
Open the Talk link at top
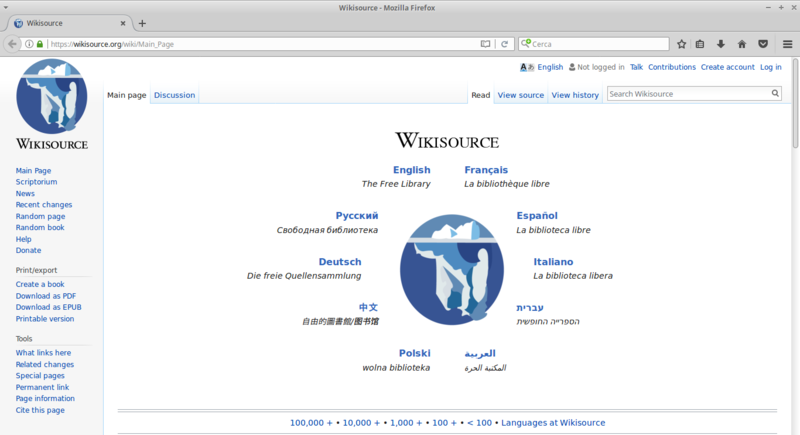(636, 67)
